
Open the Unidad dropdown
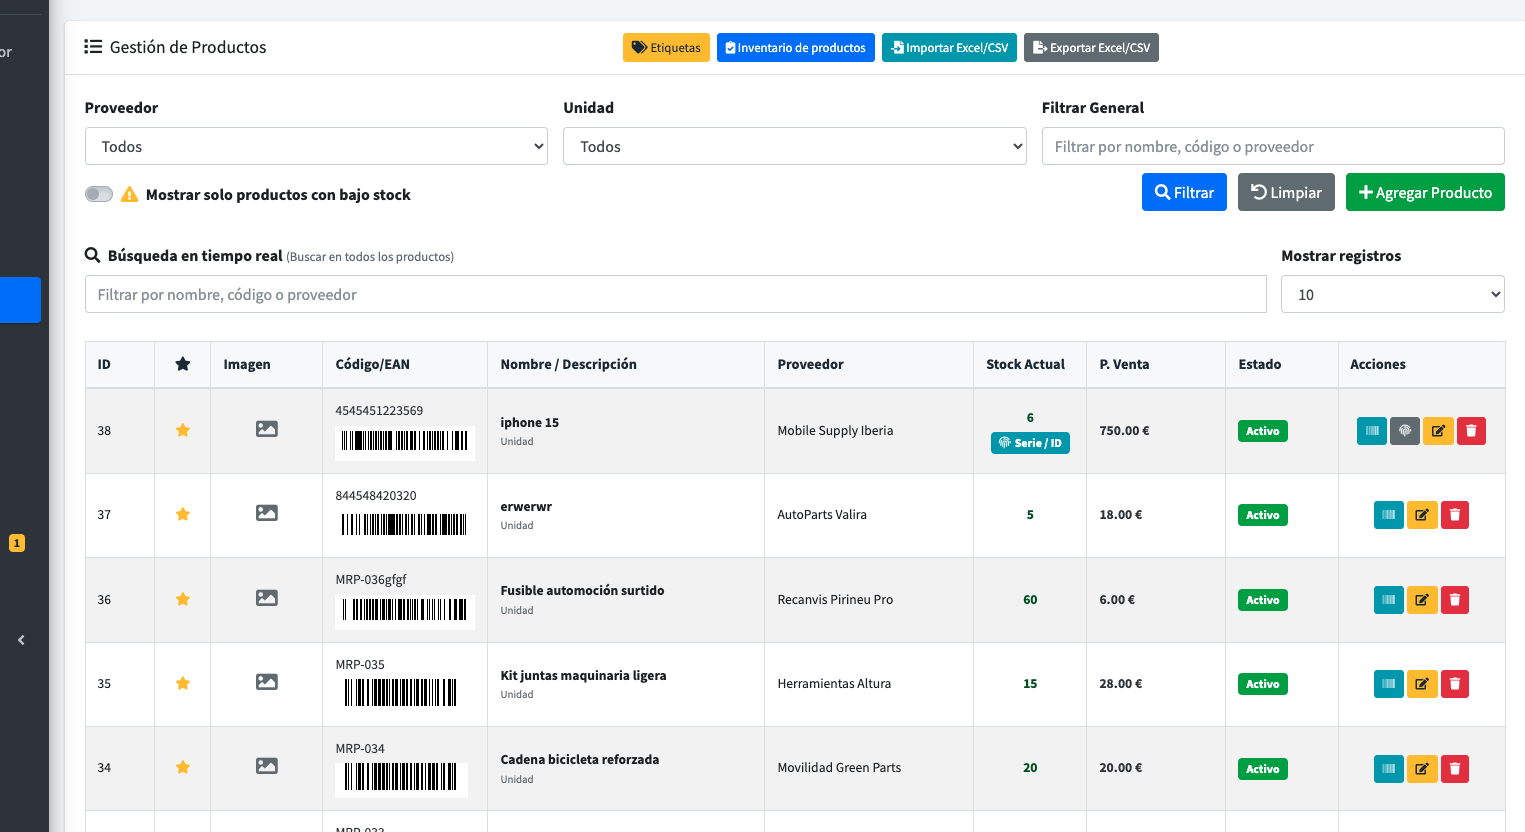coord(795,146)
